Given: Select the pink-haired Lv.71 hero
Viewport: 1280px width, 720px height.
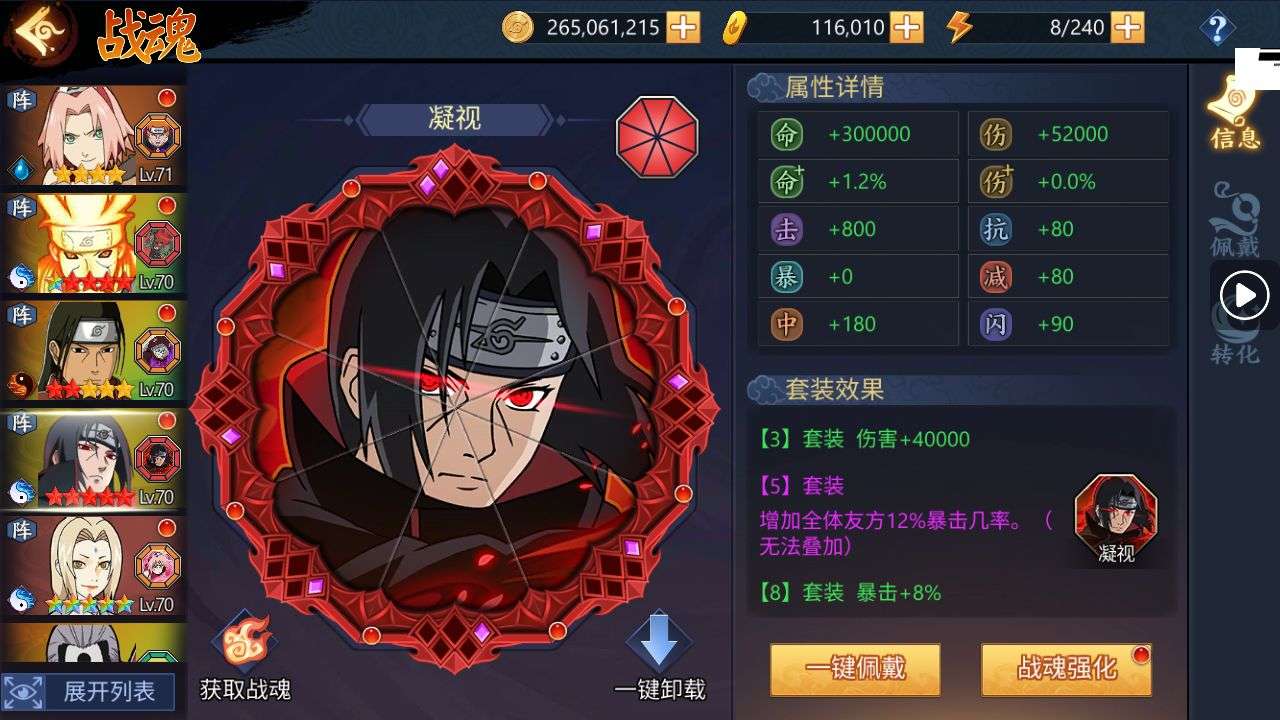Looking at the screenshot, I should pyautogui.click(x=93, y=136).
